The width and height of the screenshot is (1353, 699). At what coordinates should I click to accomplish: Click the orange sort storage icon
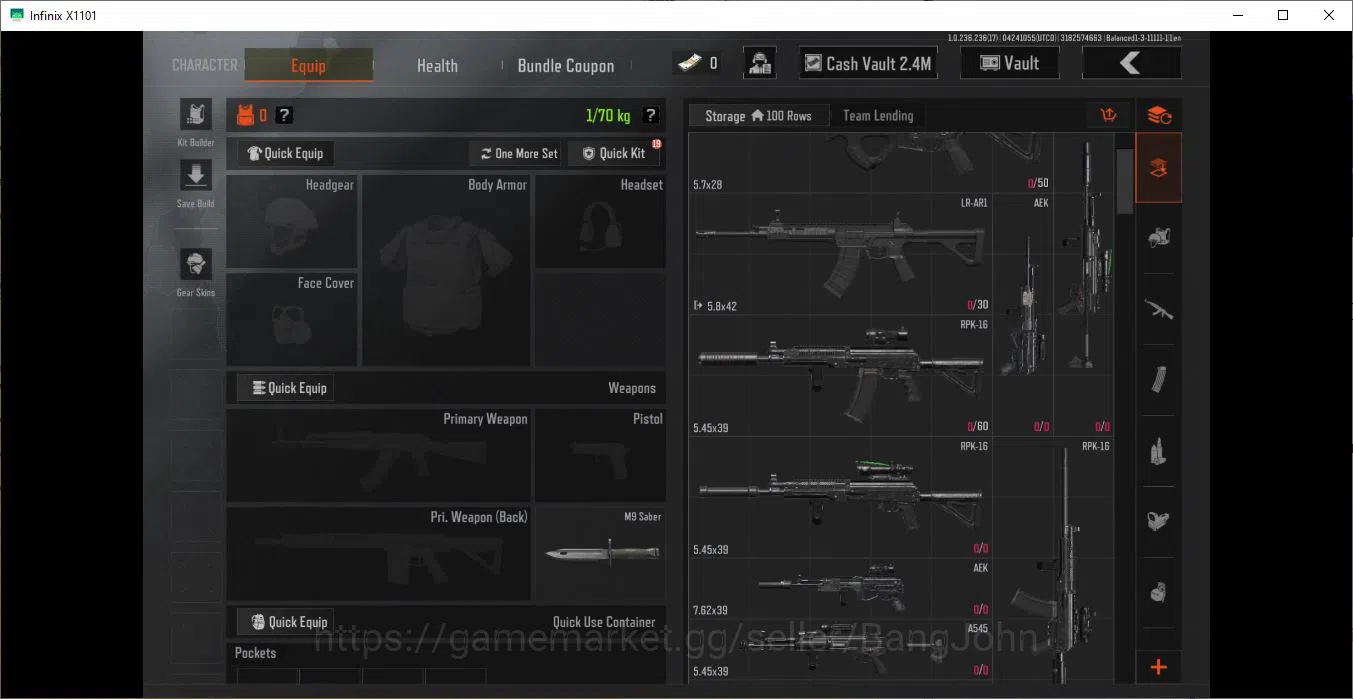coord(1108,115)
